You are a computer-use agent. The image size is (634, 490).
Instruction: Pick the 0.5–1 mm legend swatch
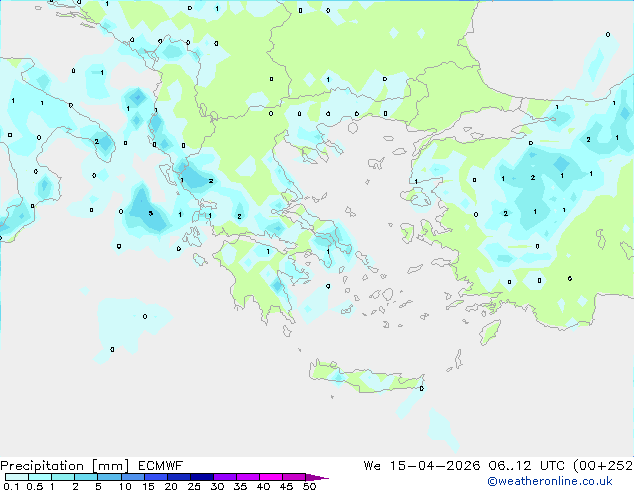pos(40,477)
